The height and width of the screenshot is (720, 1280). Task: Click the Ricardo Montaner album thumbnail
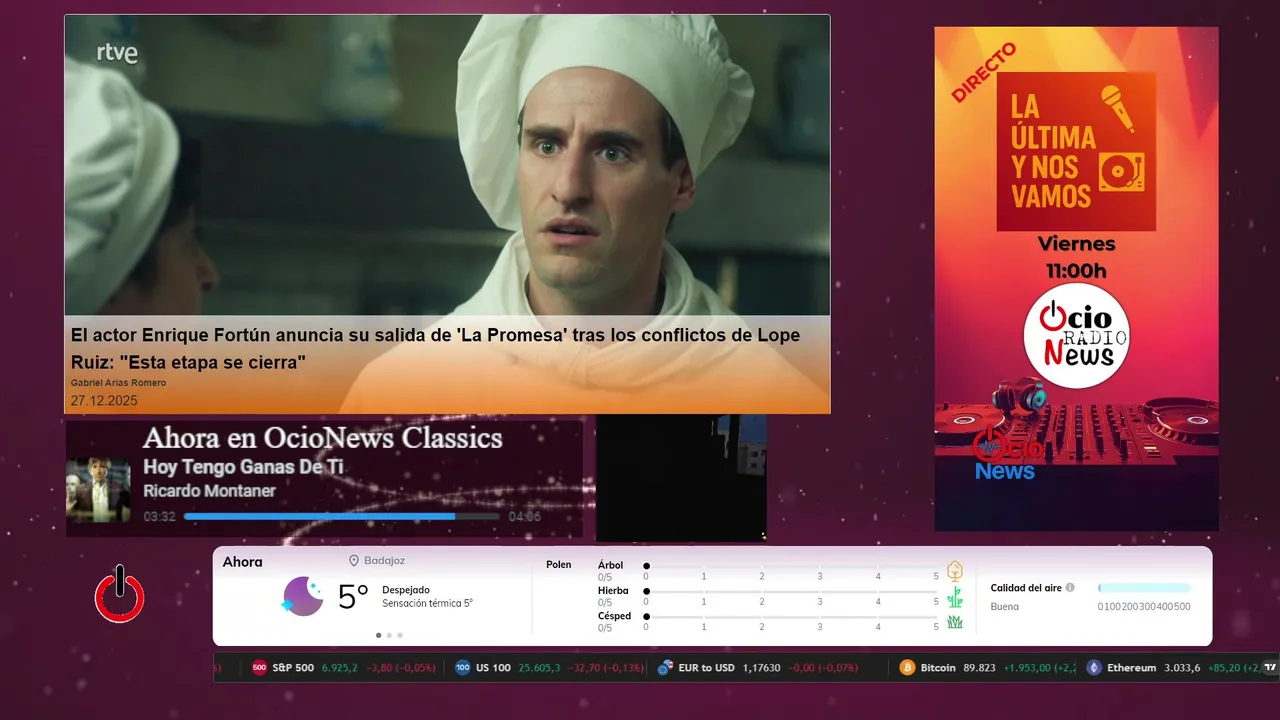click(98, 490)
